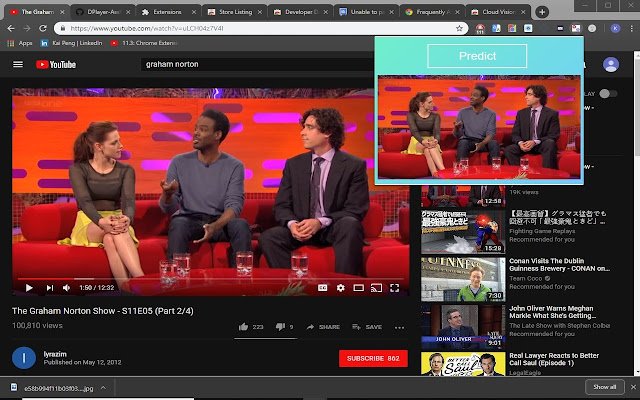Open the 11.3 Chrome Extension bookmark
This screenshot has width=640, height=400.
(x=144, y=43)
